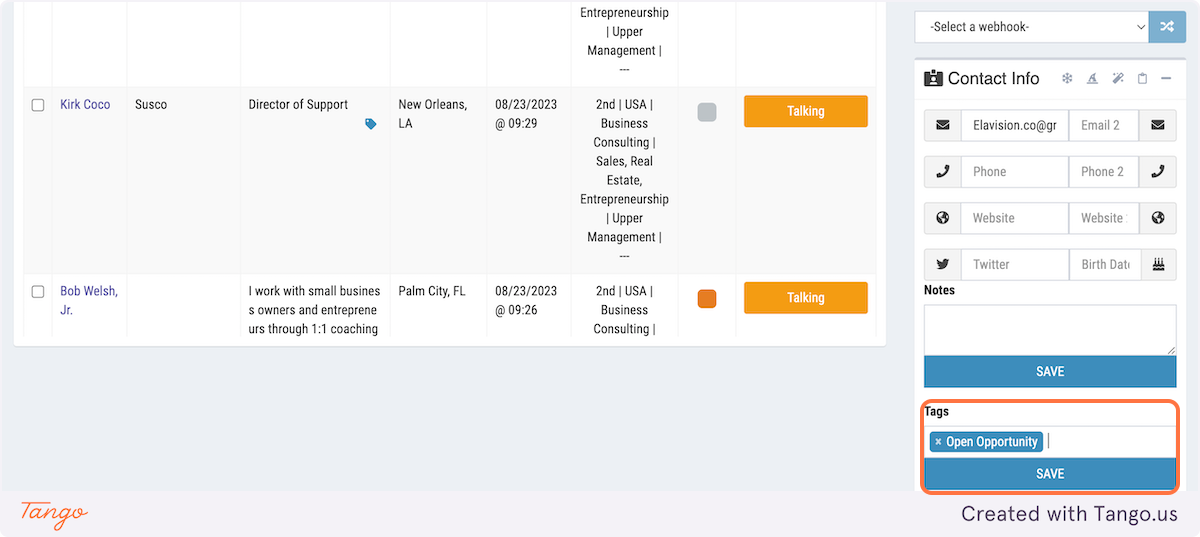This screenshot has width=1200, height=537.
Task: Click the birthday cake icon next to Birth Date
Action: [1158, 264]
